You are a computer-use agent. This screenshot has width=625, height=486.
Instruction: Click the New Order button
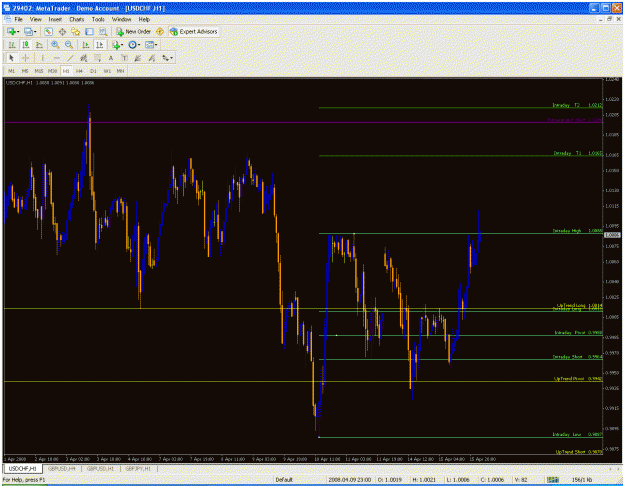coord(134,31)
